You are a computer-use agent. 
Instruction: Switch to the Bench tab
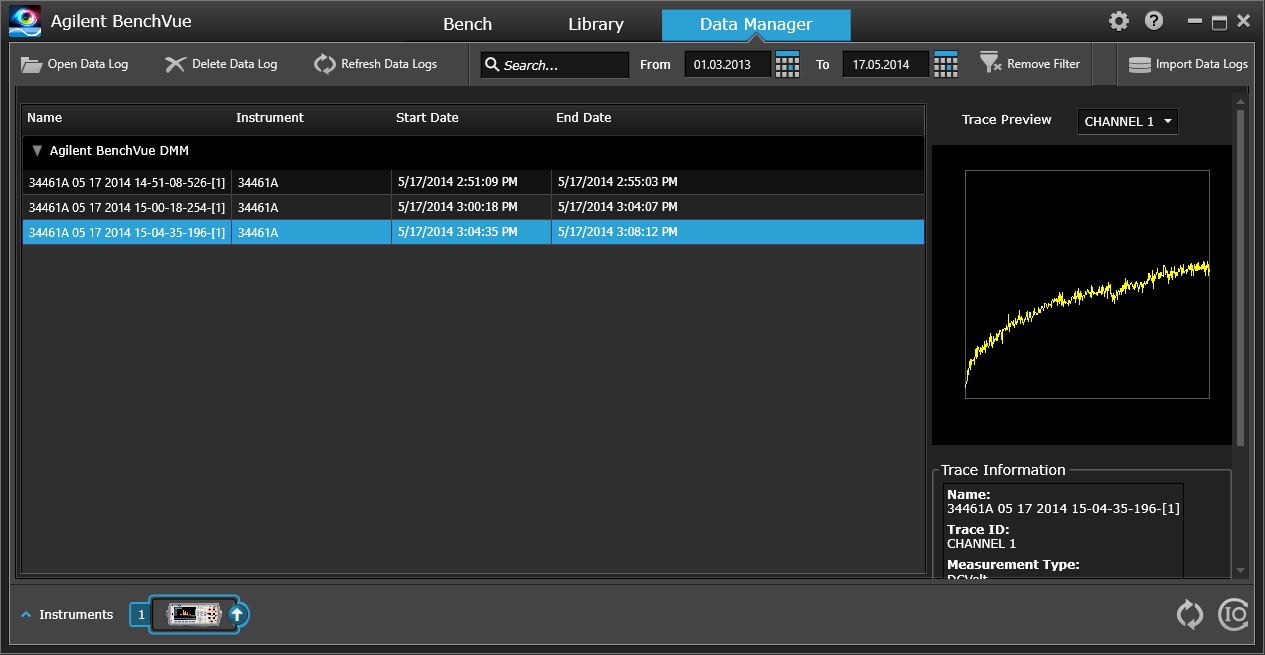[468, 25]
